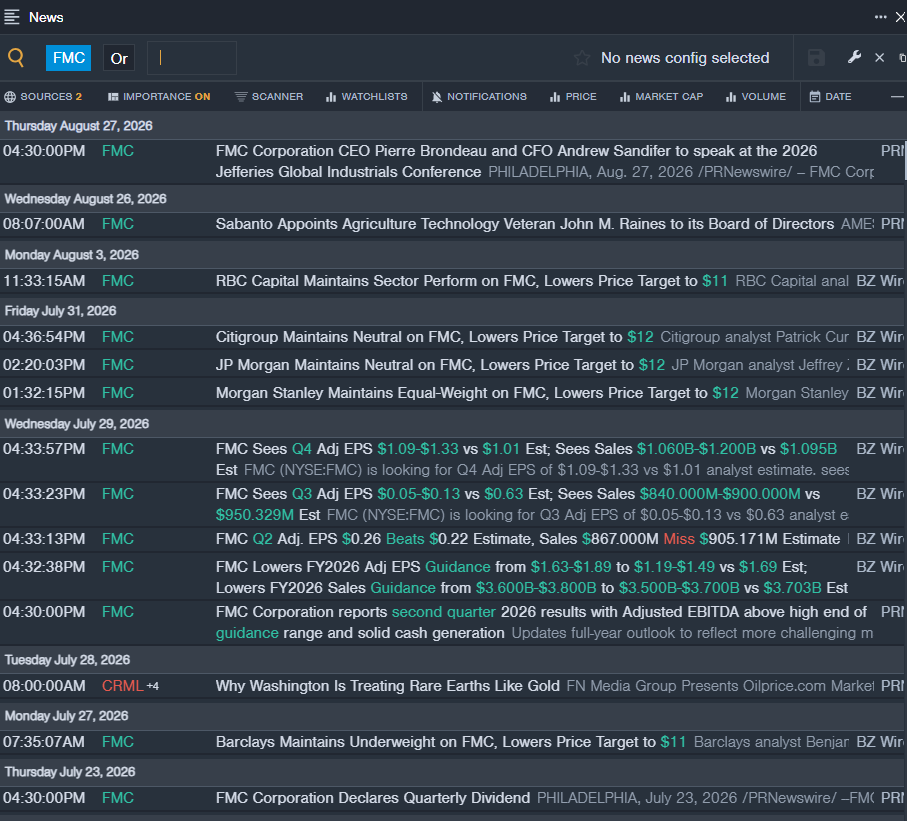Open the RBC Capital Maintains Sector Perform headline
Viewport: 907px width, 821px height.
pos(471,281)
